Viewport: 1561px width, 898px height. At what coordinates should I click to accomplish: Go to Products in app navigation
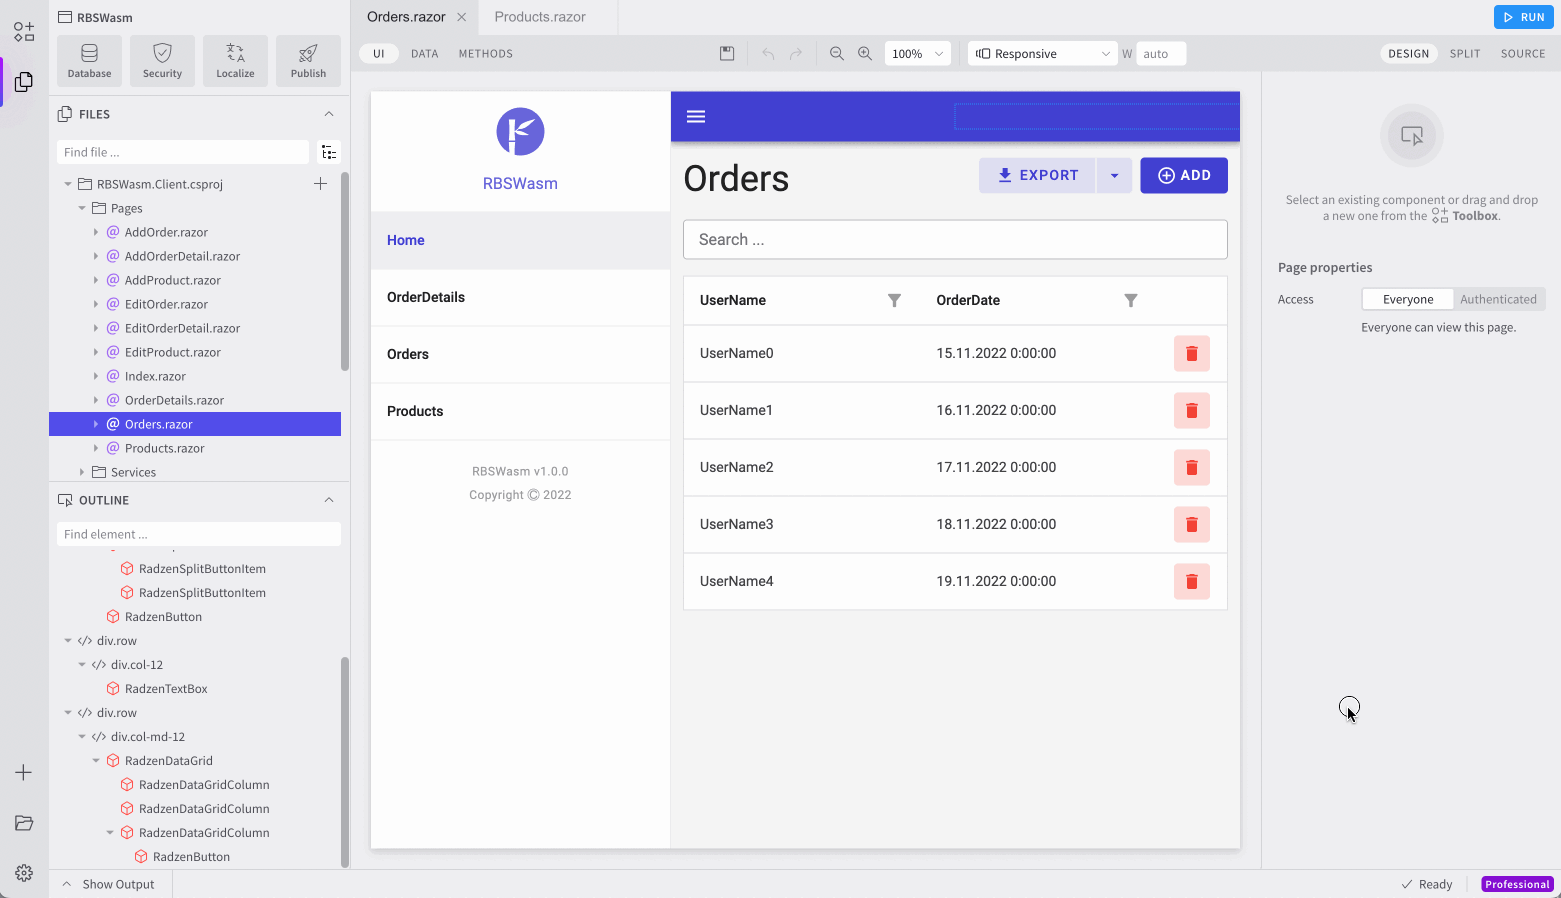520,411
